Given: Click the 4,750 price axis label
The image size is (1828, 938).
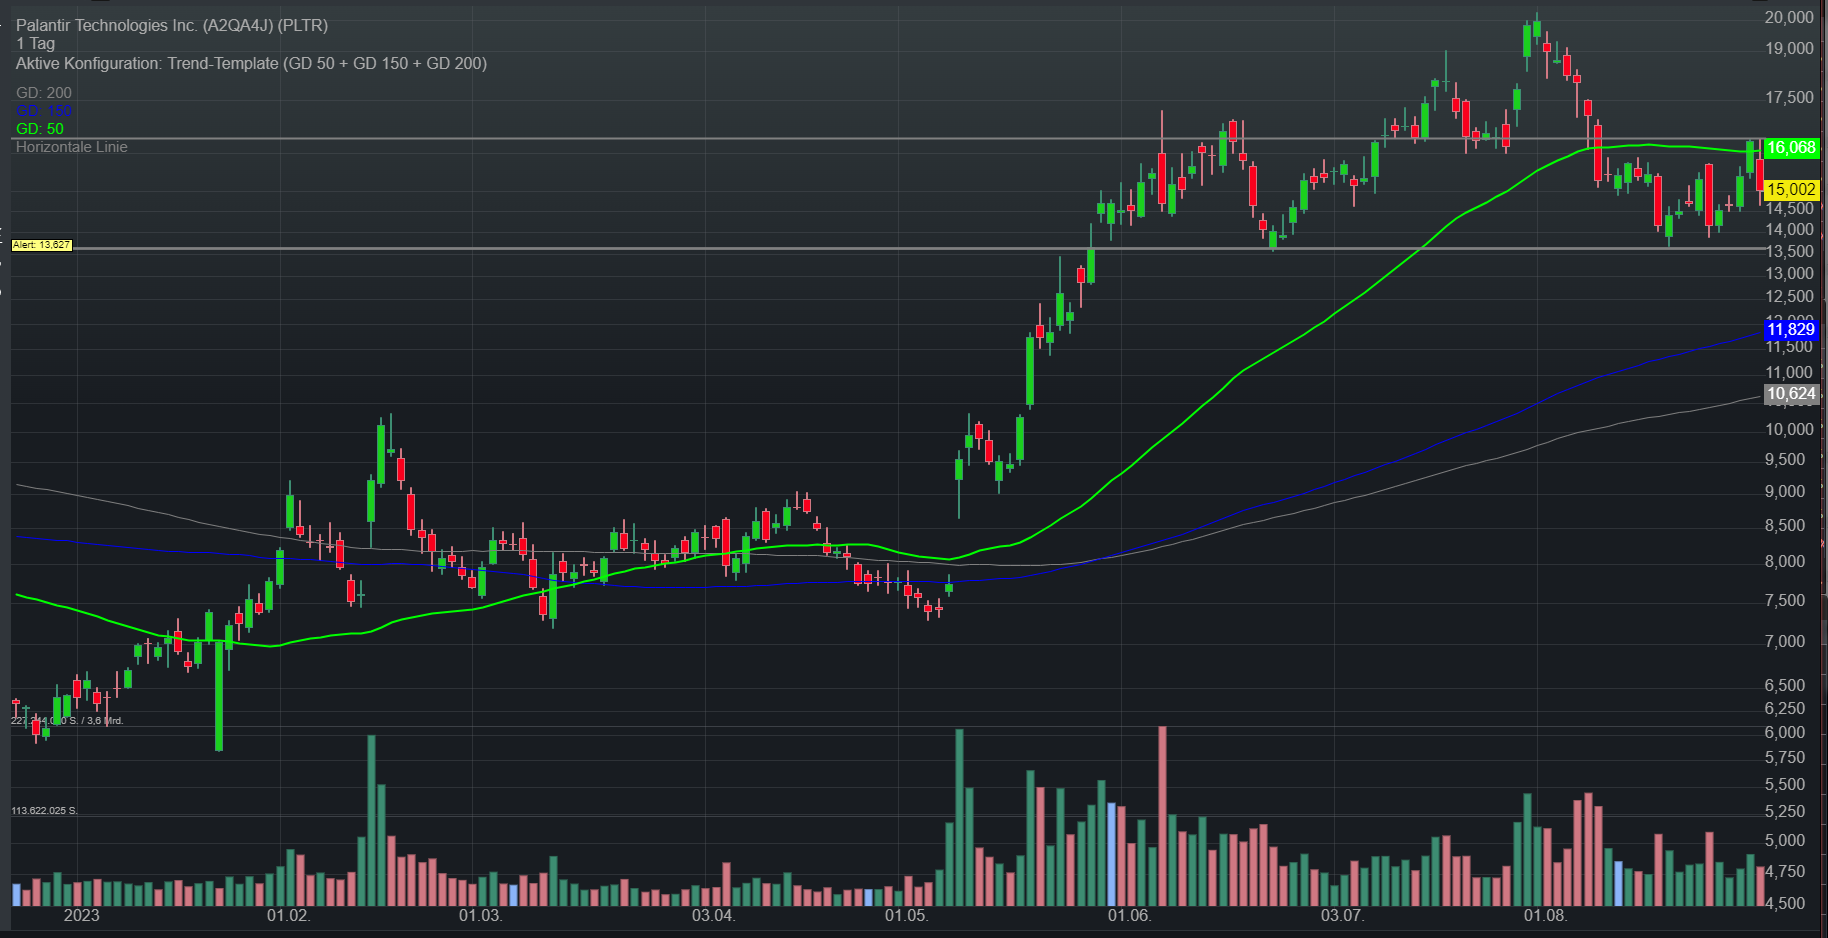Looking at the screenshot, I should (x=1785, y=871).
